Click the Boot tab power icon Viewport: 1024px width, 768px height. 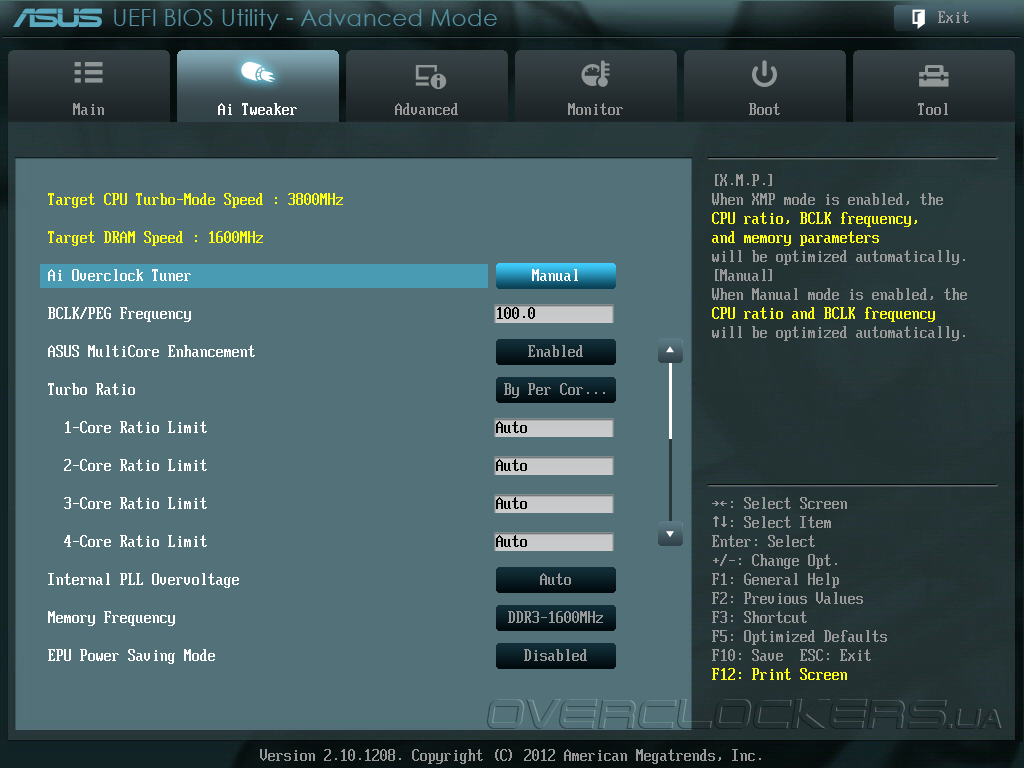[x=764, y=74]
